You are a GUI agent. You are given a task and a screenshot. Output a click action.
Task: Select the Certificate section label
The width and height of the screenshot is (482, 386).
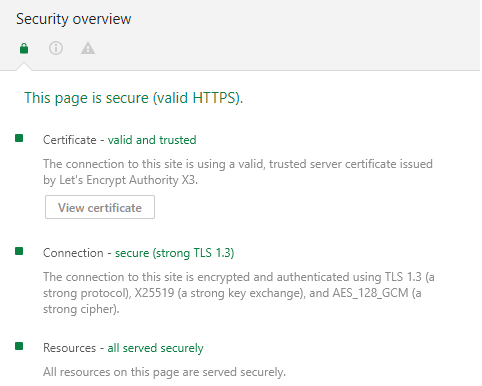click(x=70, y=140)
